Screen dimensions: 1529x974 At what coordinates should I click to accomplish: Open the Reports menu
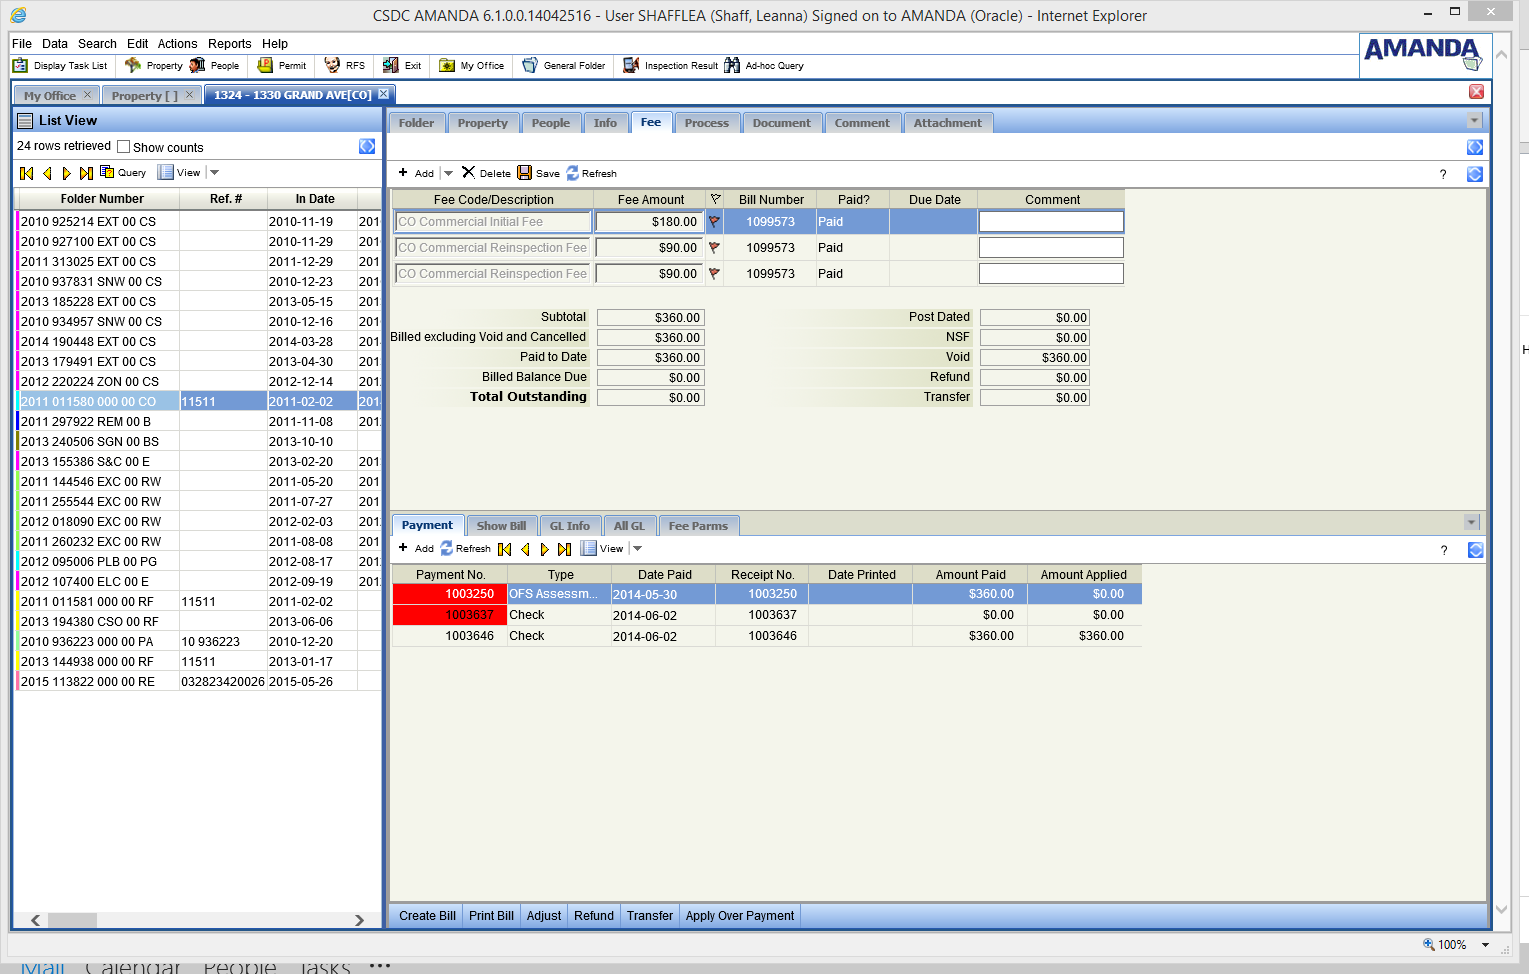tap(229, 44)
